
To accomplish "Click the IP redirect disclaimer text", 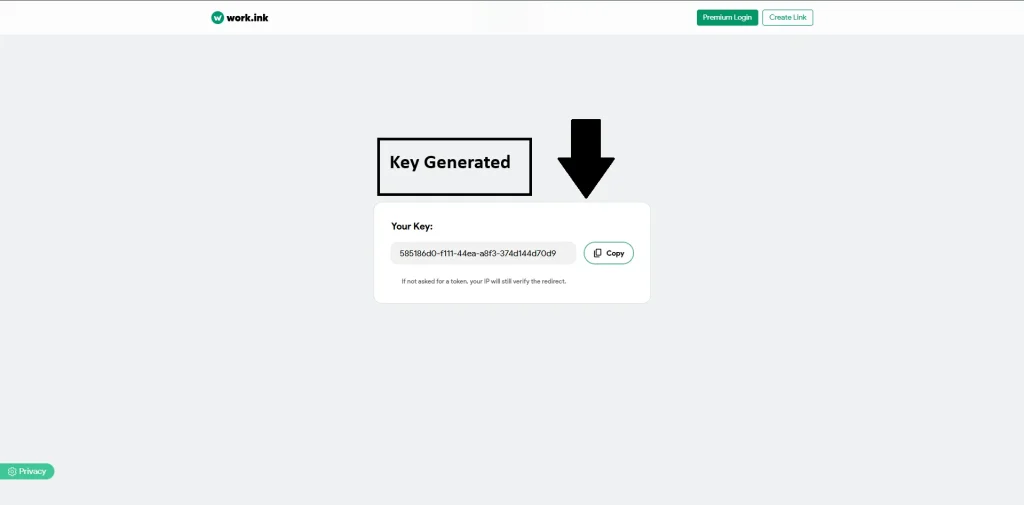I will coord(483,281).
